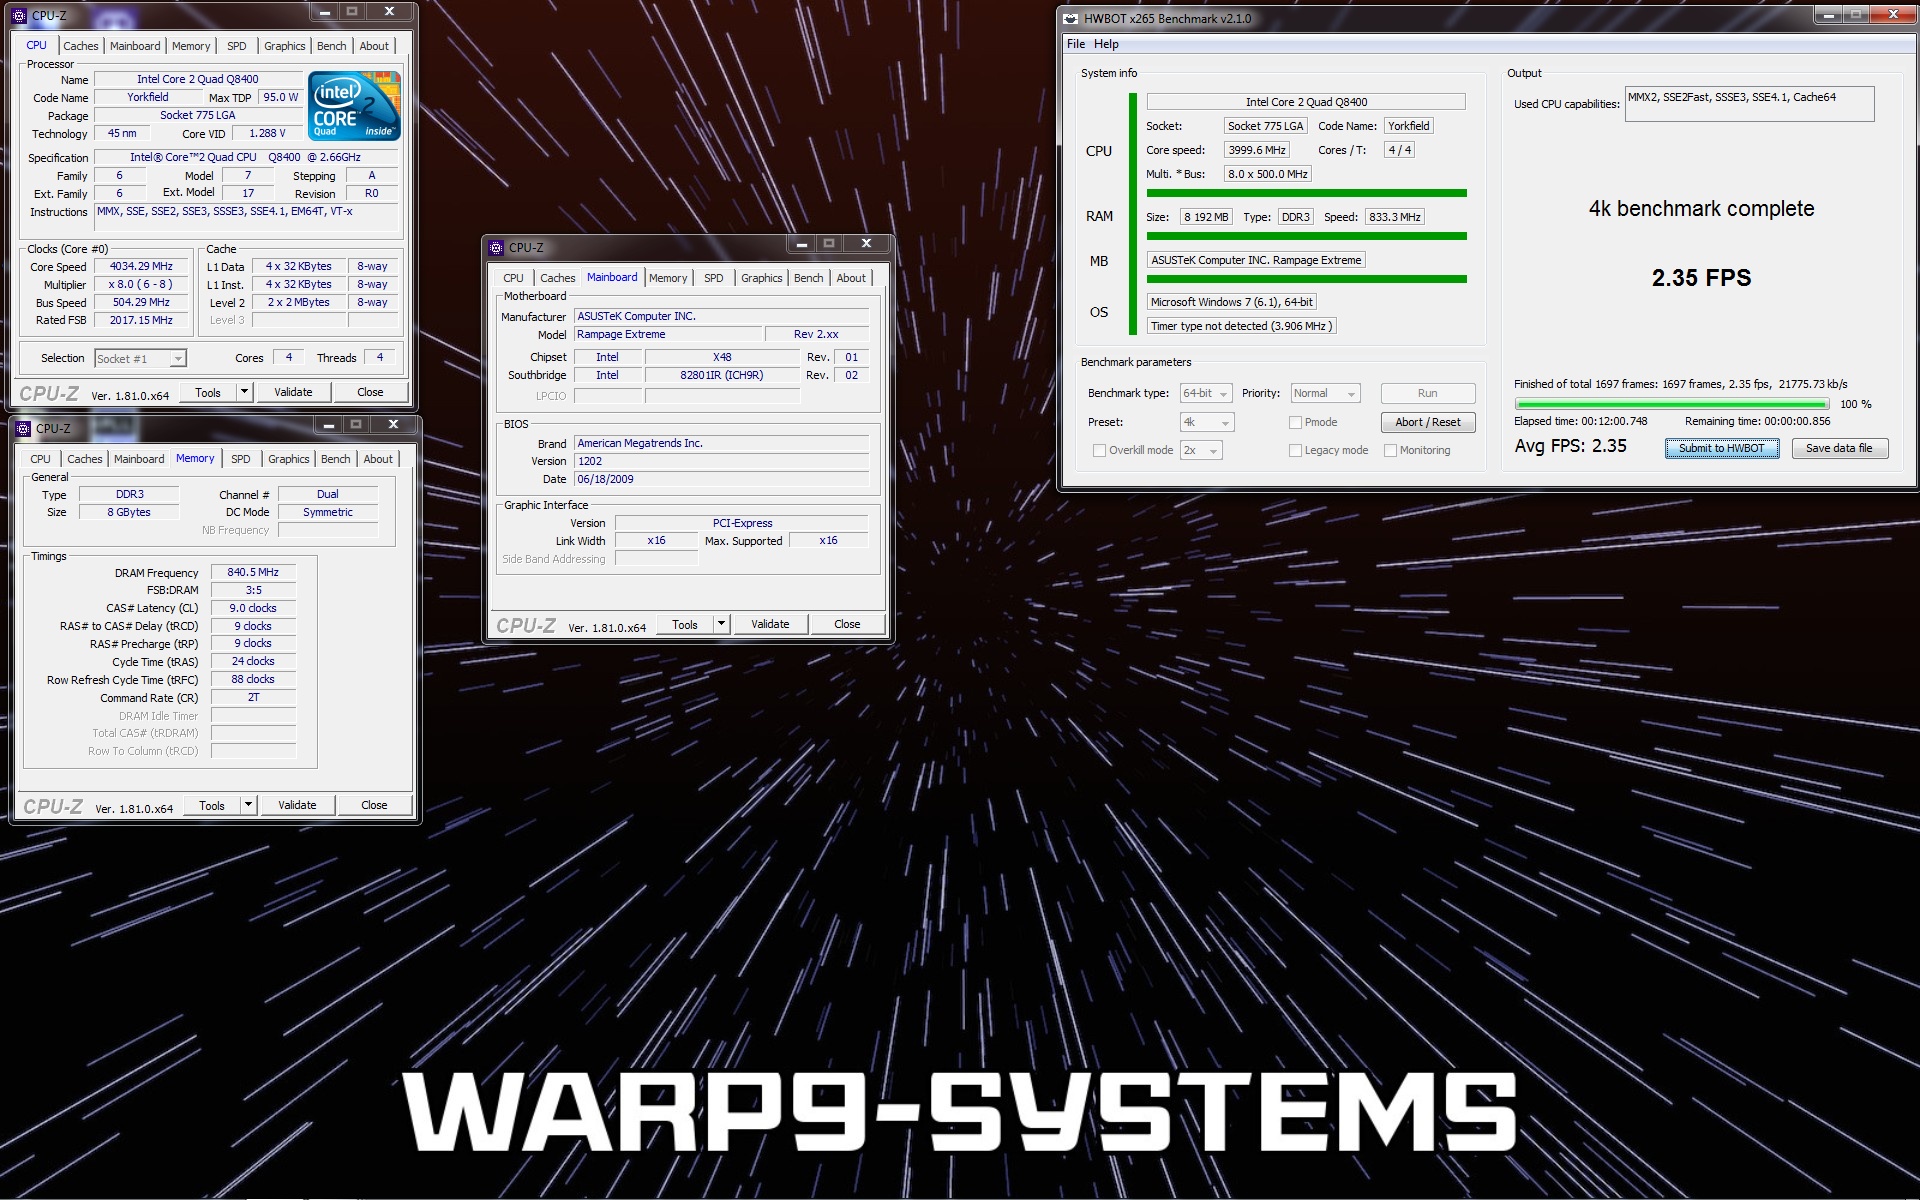Screen dimensions: 1920x1200
Task: Click Tools button in top-left CPU-Z window
Action: coord(208,392)
